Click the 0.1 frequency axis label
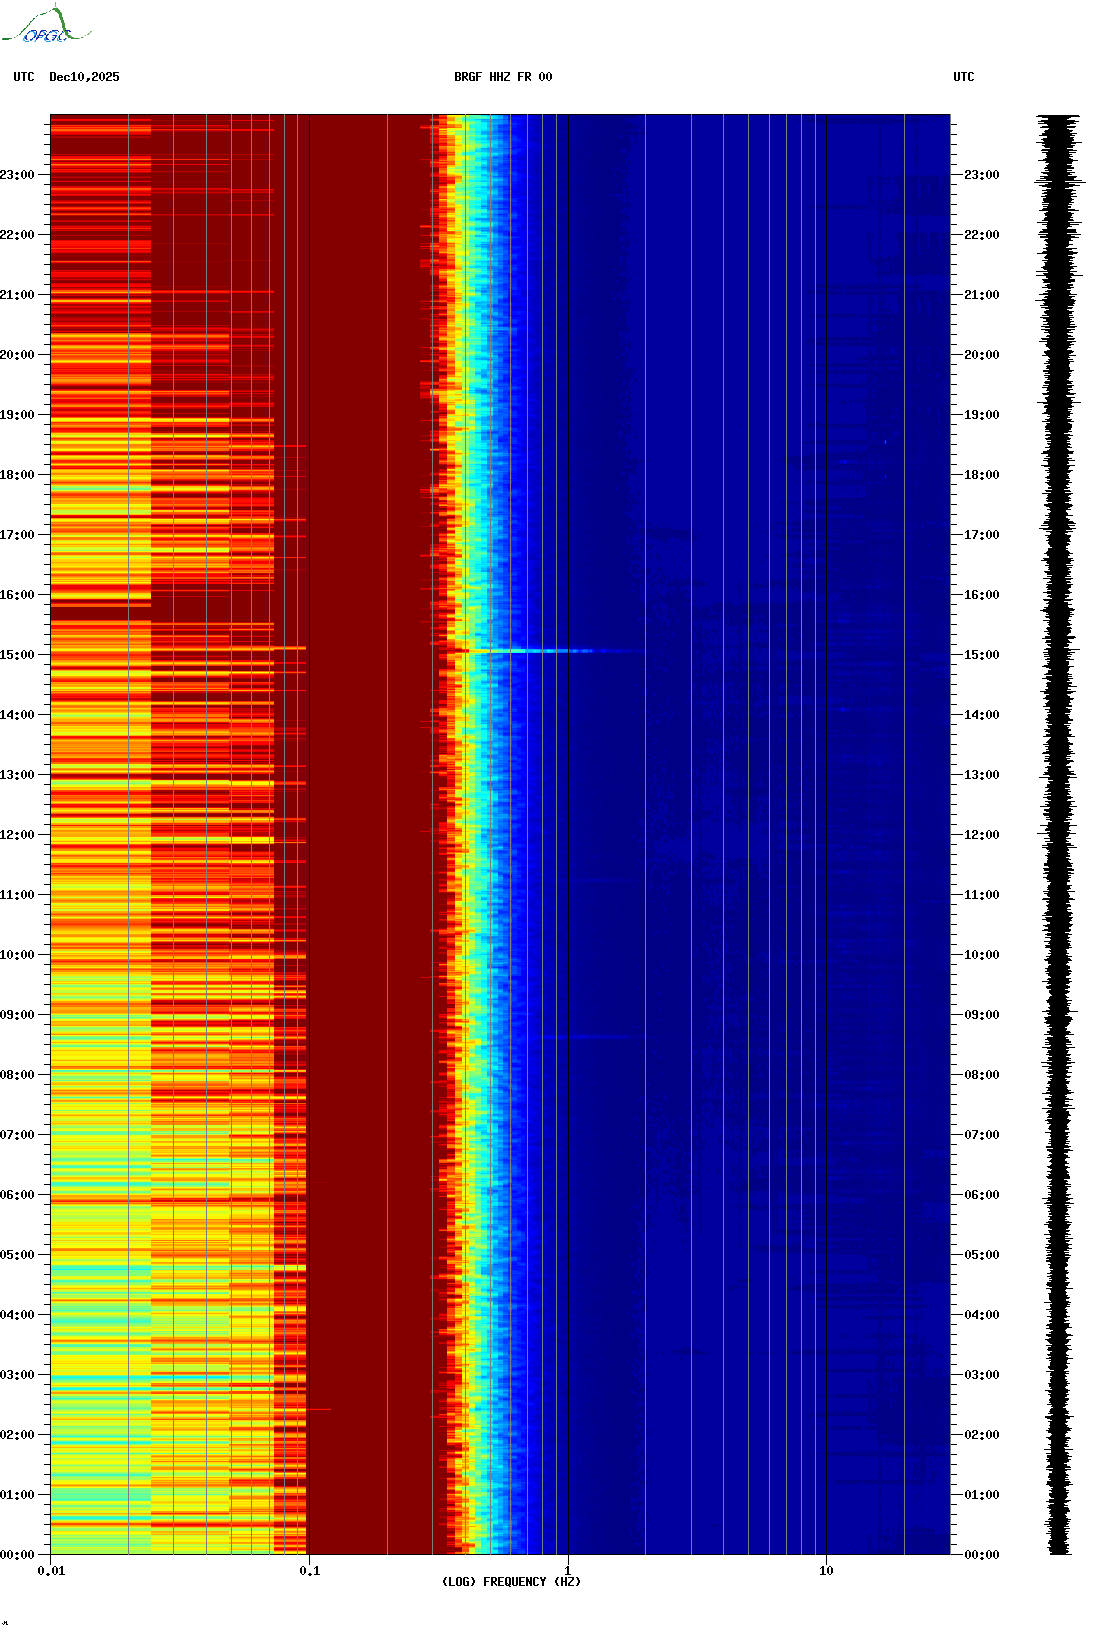Image resolution: width=1102 pixels, height=1634 pixels. pyautogui.click(x=310, y=1571)
